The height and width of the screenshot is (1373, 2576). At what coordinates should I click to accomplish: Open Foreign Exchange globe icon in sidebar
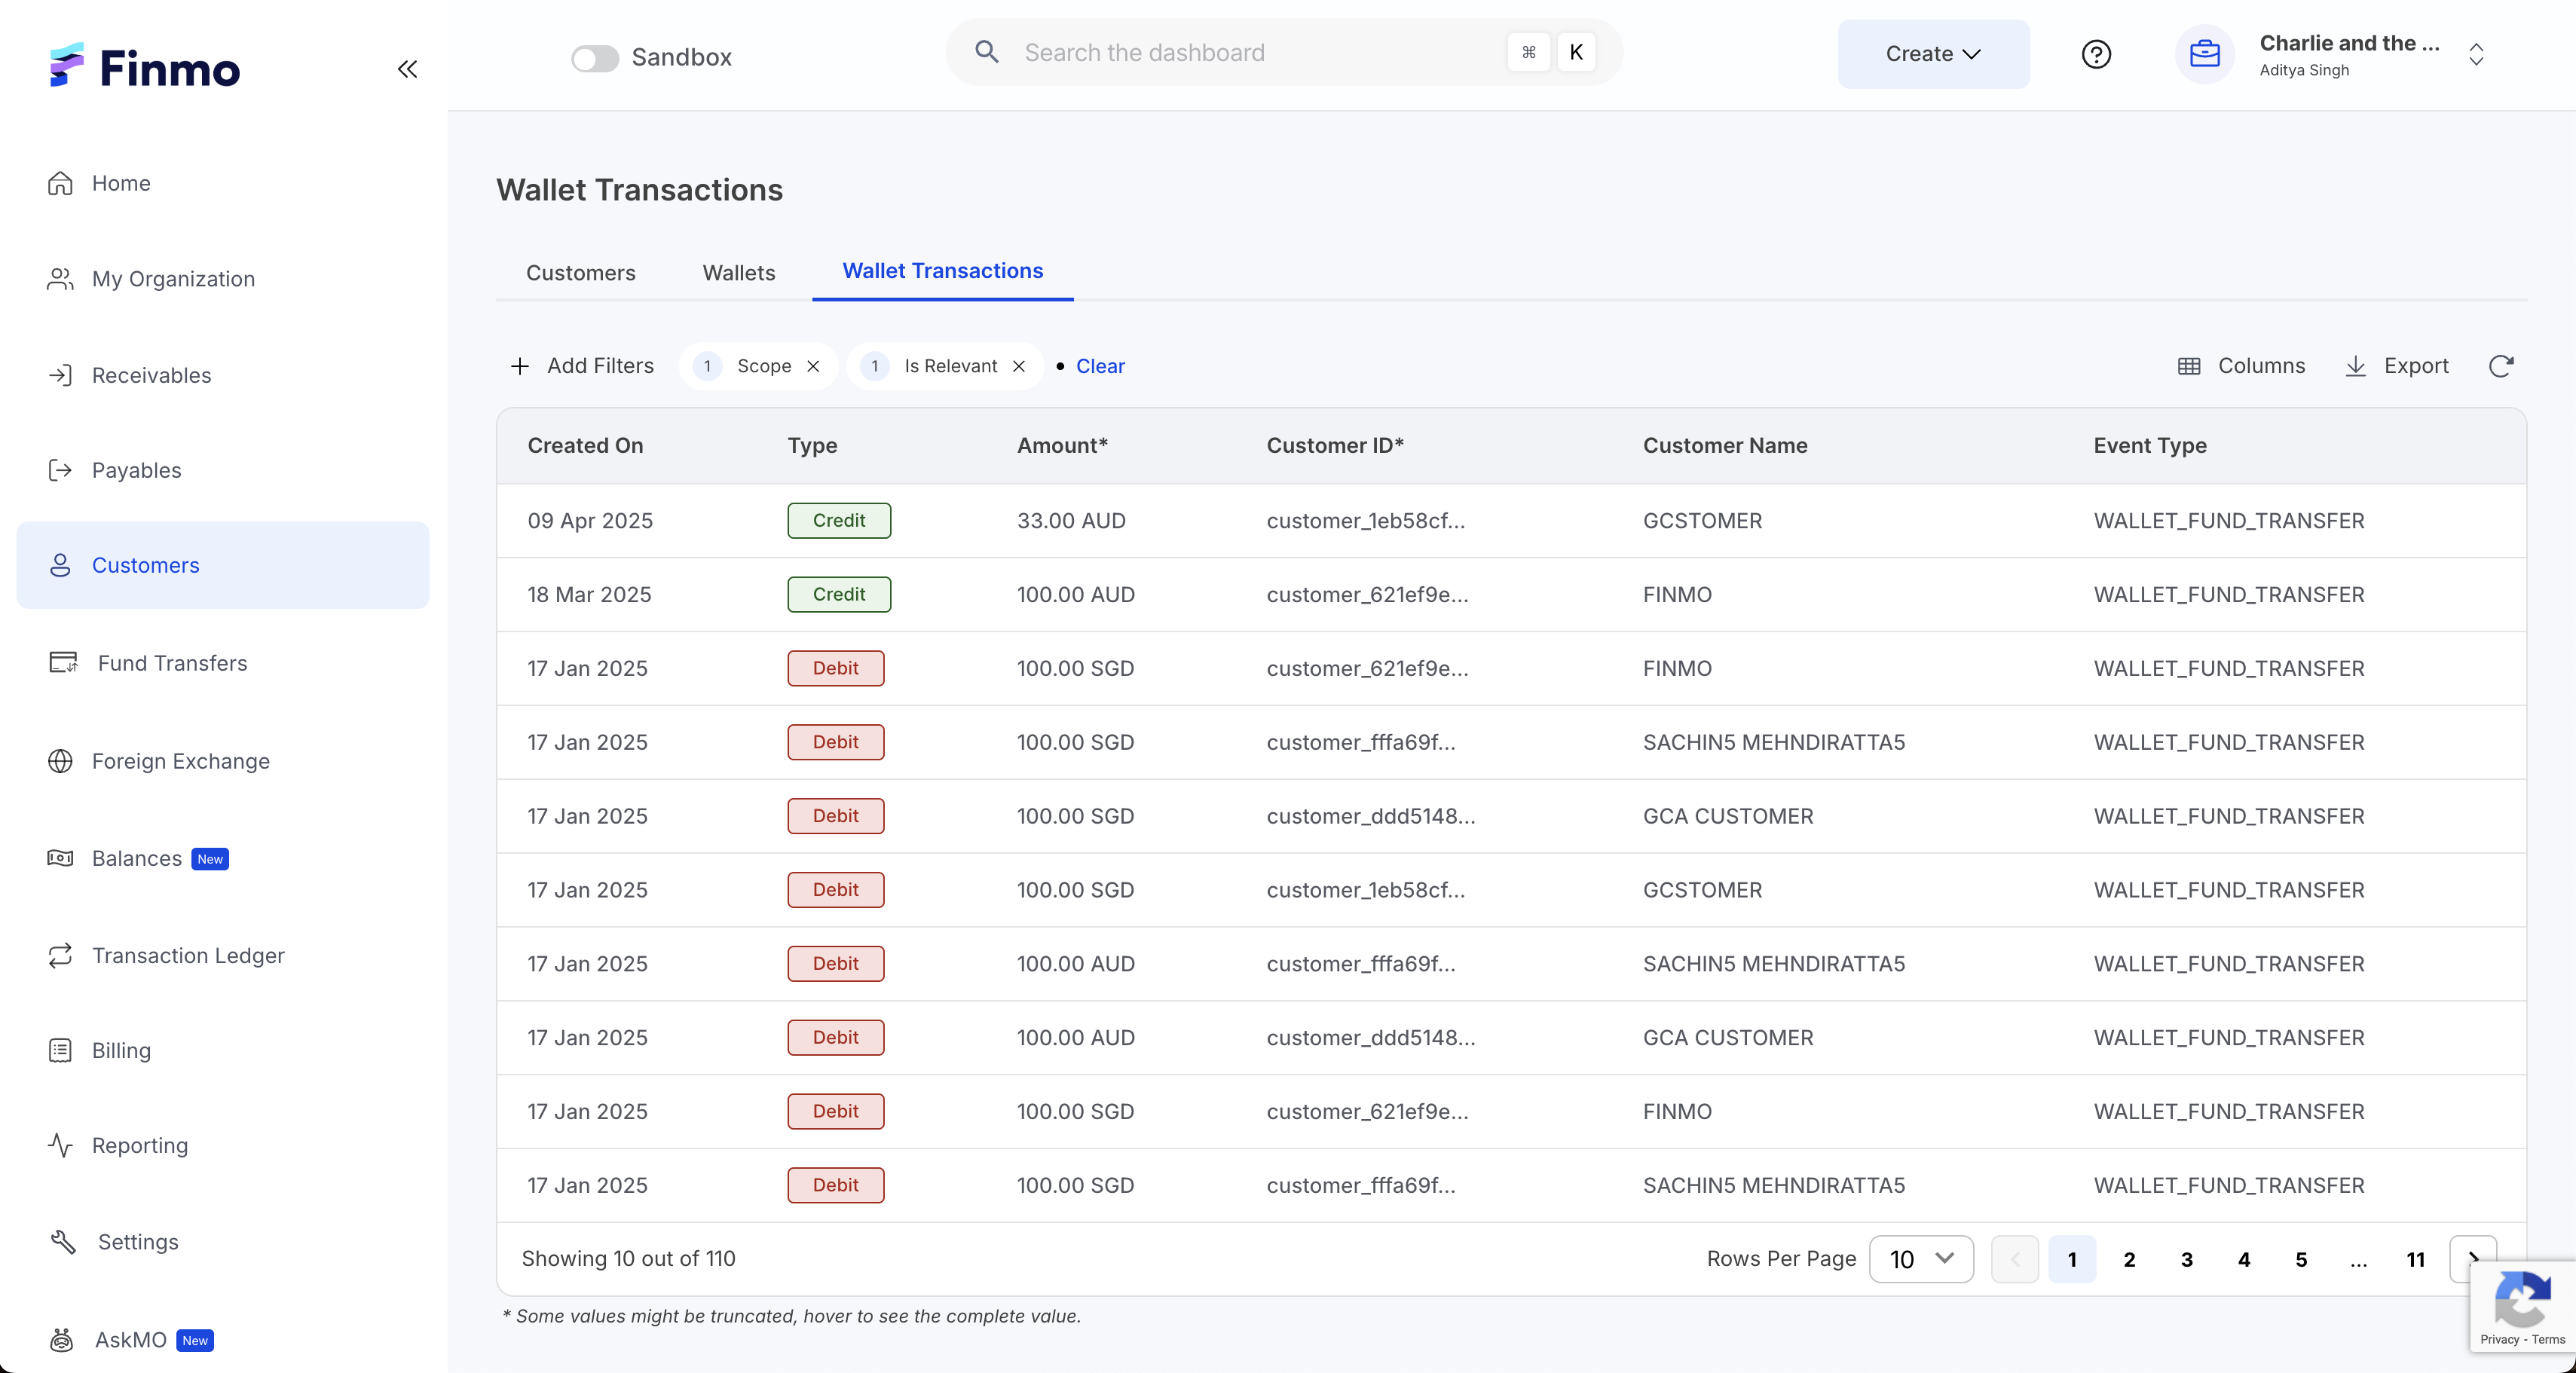pos(60,761)
